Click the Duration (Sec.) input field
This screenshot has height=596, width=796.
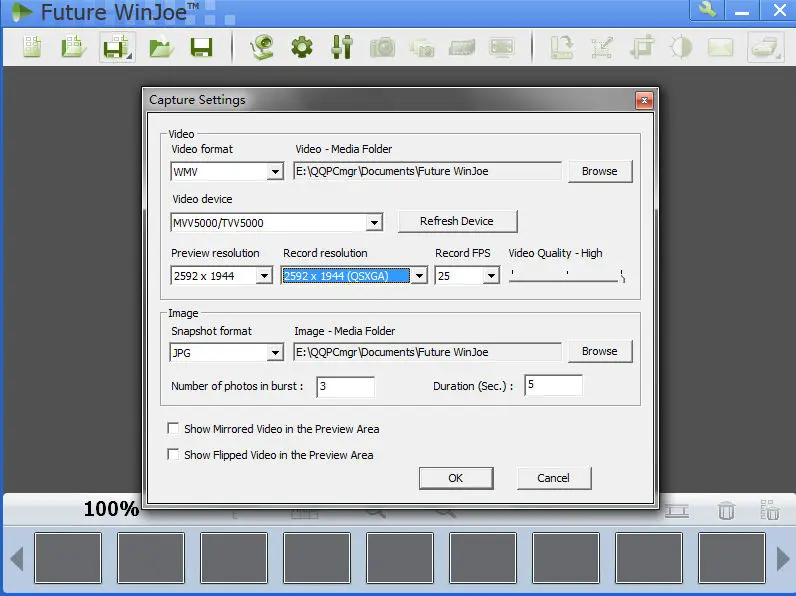[553, 385]
